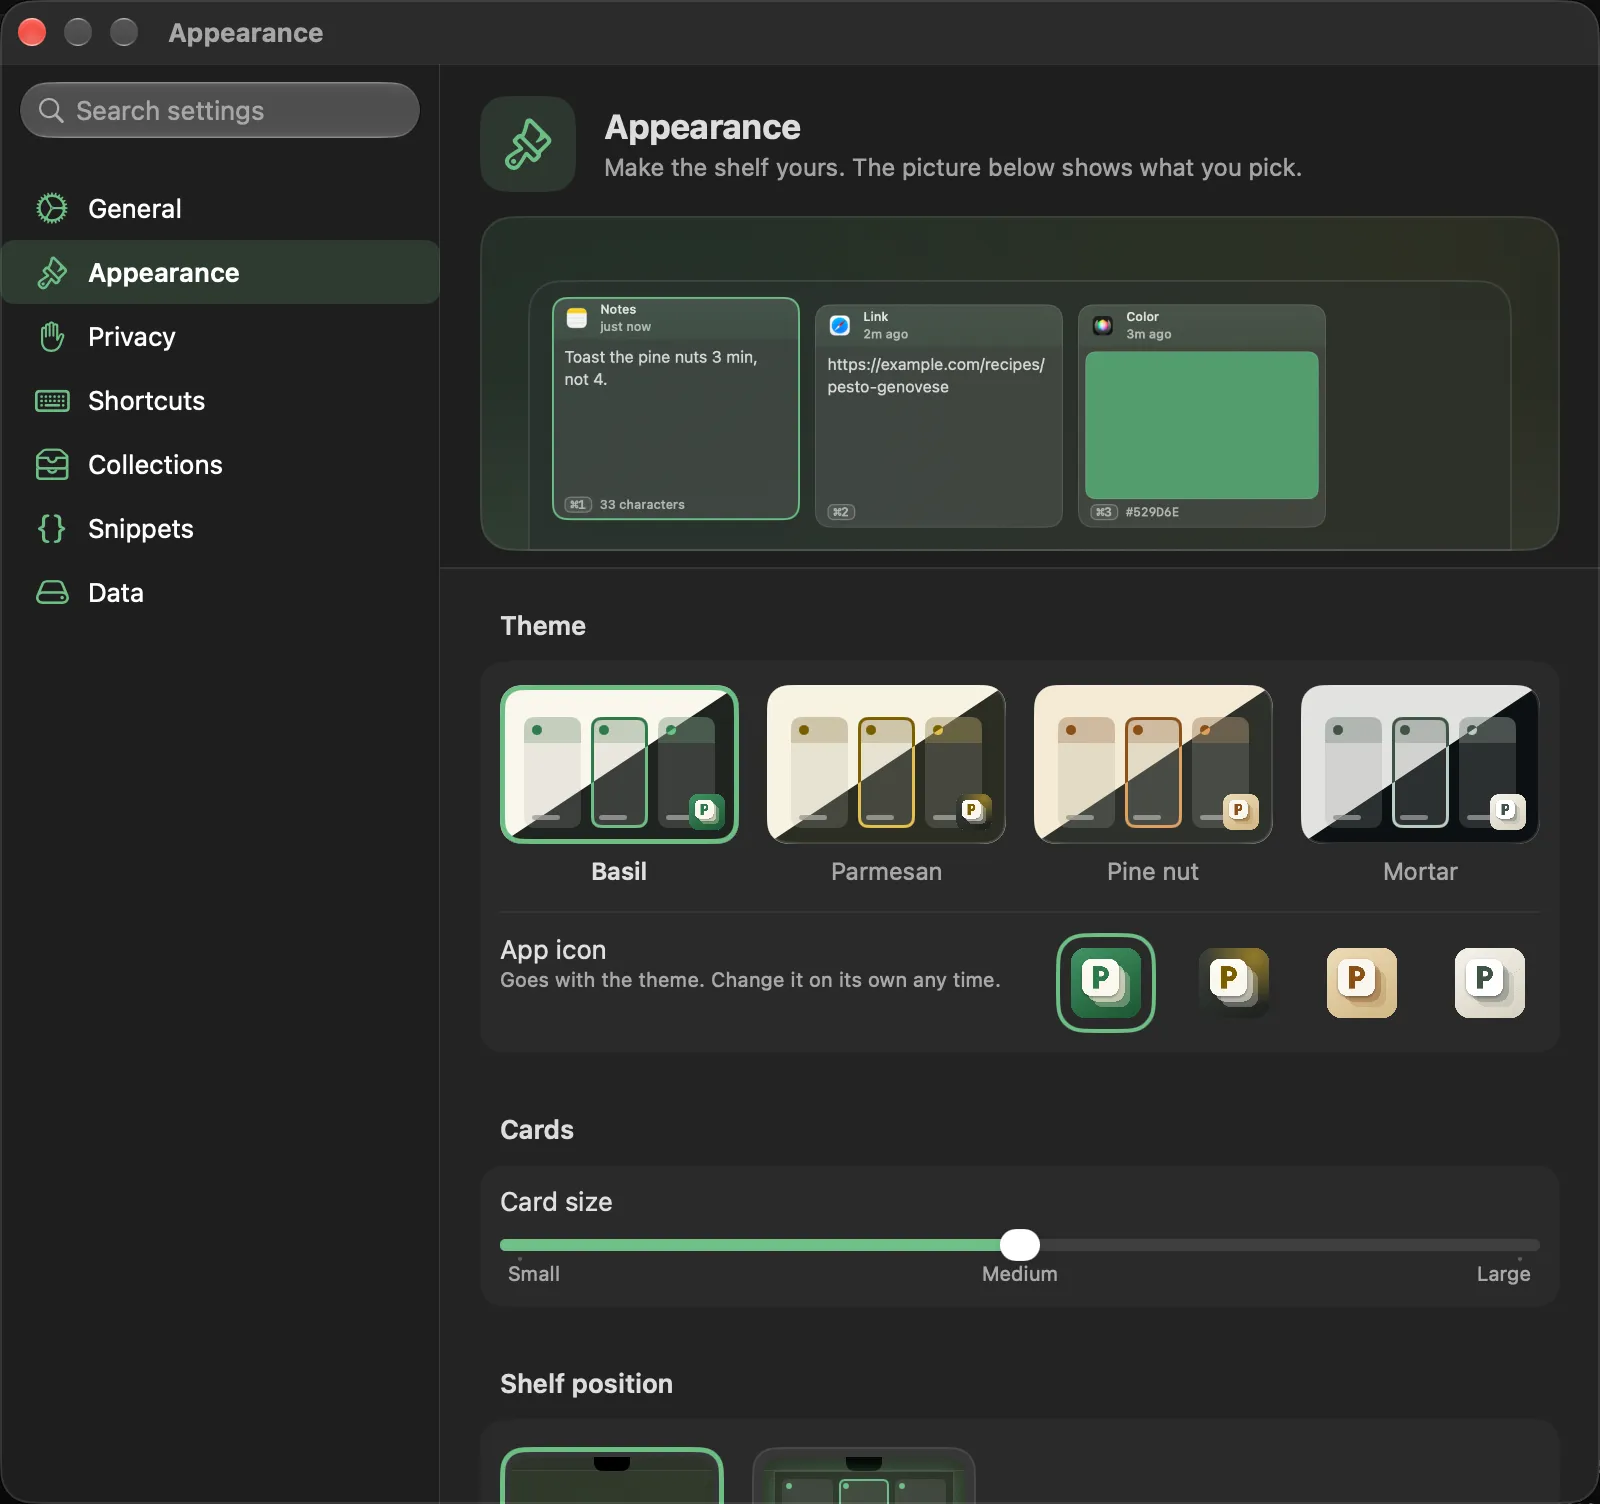
Task: Click the Shortcuts keyboard icon
Action: 52,400
